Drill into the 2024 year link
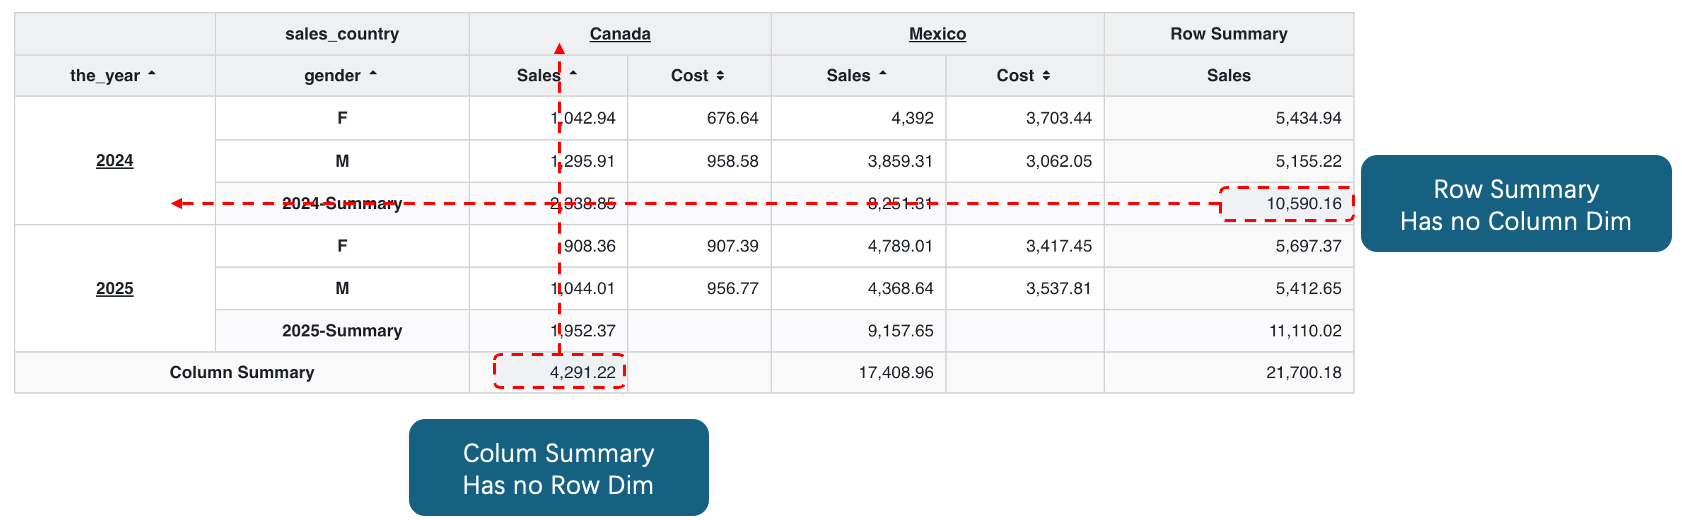The width and height of the screenshot is (1682, 520). [x=115, y=161]
